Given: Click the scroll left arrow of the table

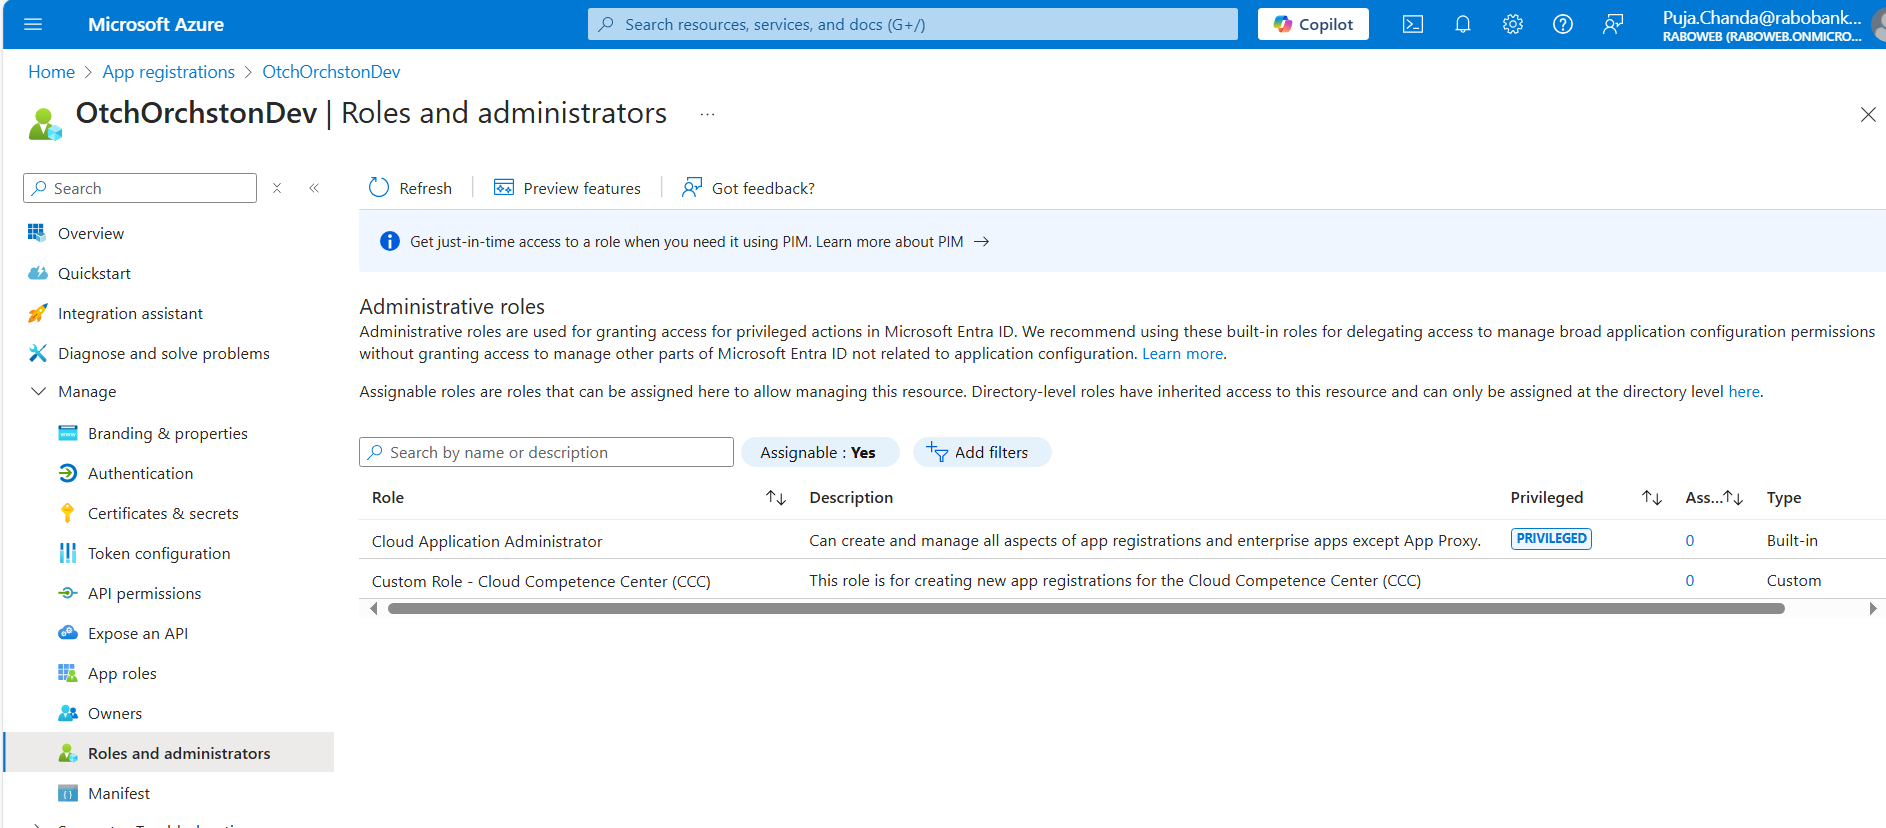Looking at the screenshot, I should [x=374, y=608].
